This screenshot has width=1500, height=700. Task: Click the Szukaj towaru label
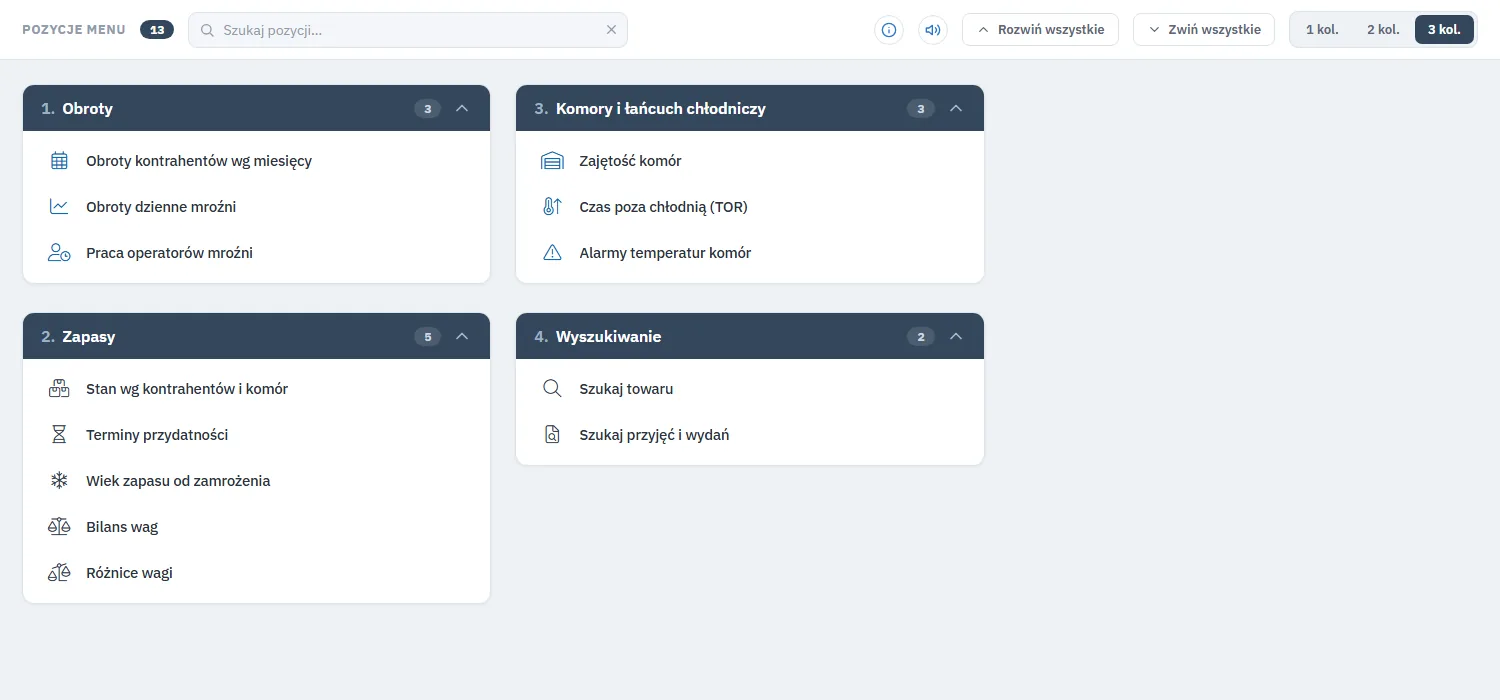tap(626, 389)
